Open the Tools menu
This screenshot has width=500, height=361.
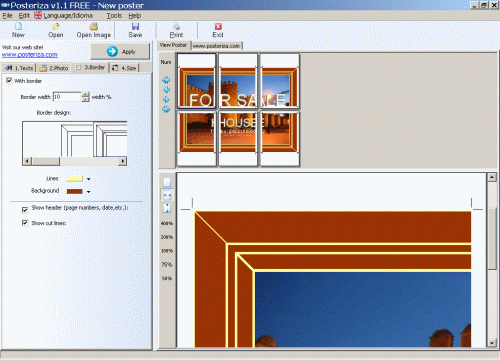[x=114, y=16]
